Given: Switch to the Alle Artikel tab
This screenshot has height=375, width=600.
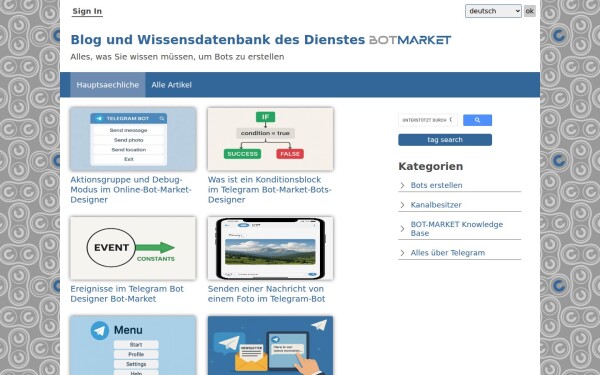Looking at the screenshot, I should [x=171, y=85].
